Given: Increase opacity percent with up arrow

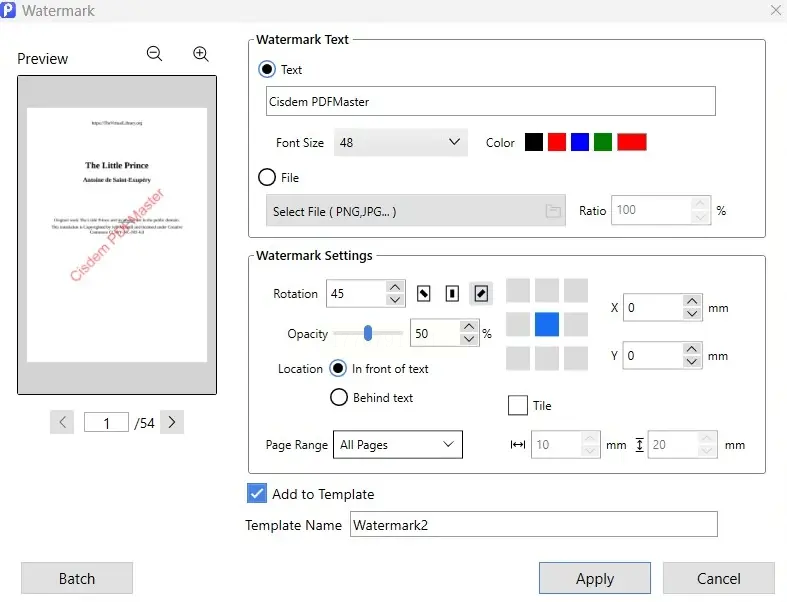Looking at the screenshot, I should pos(469,327).
